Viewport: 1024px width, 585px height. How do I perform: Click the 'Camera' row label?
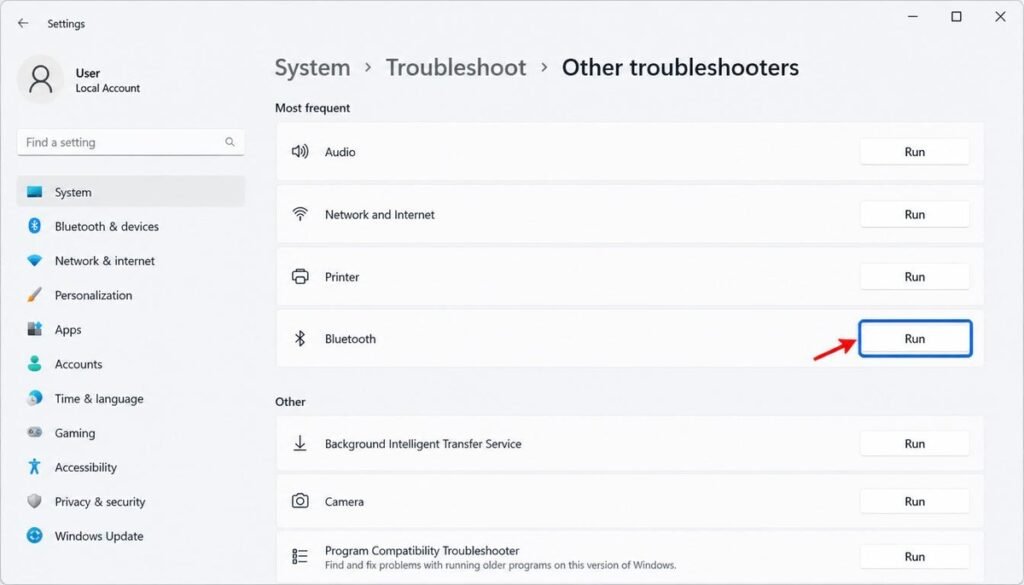344,501
